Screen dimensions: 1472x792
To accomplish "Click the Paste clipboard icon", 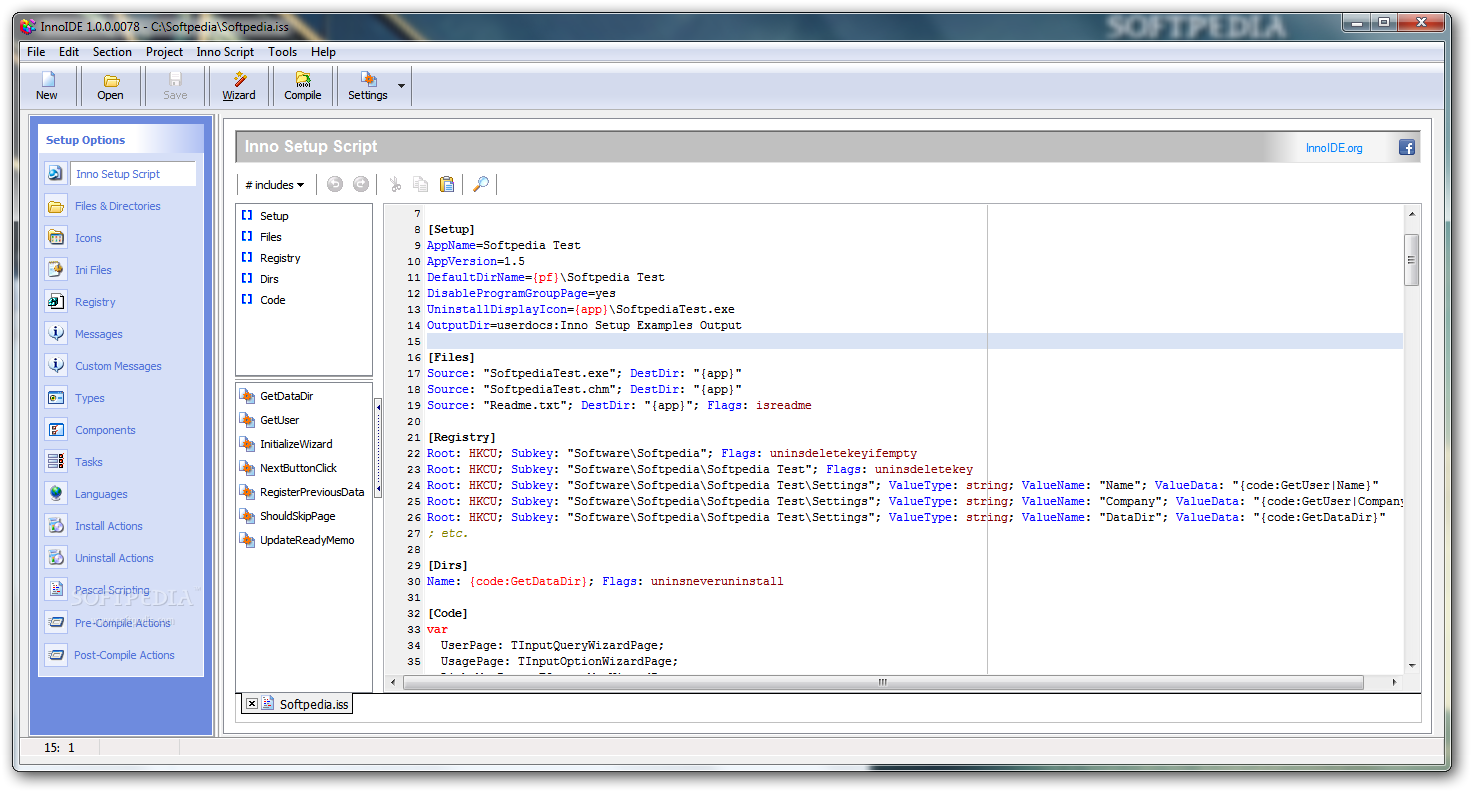I will pyautogui.click(x=447, y=184).
